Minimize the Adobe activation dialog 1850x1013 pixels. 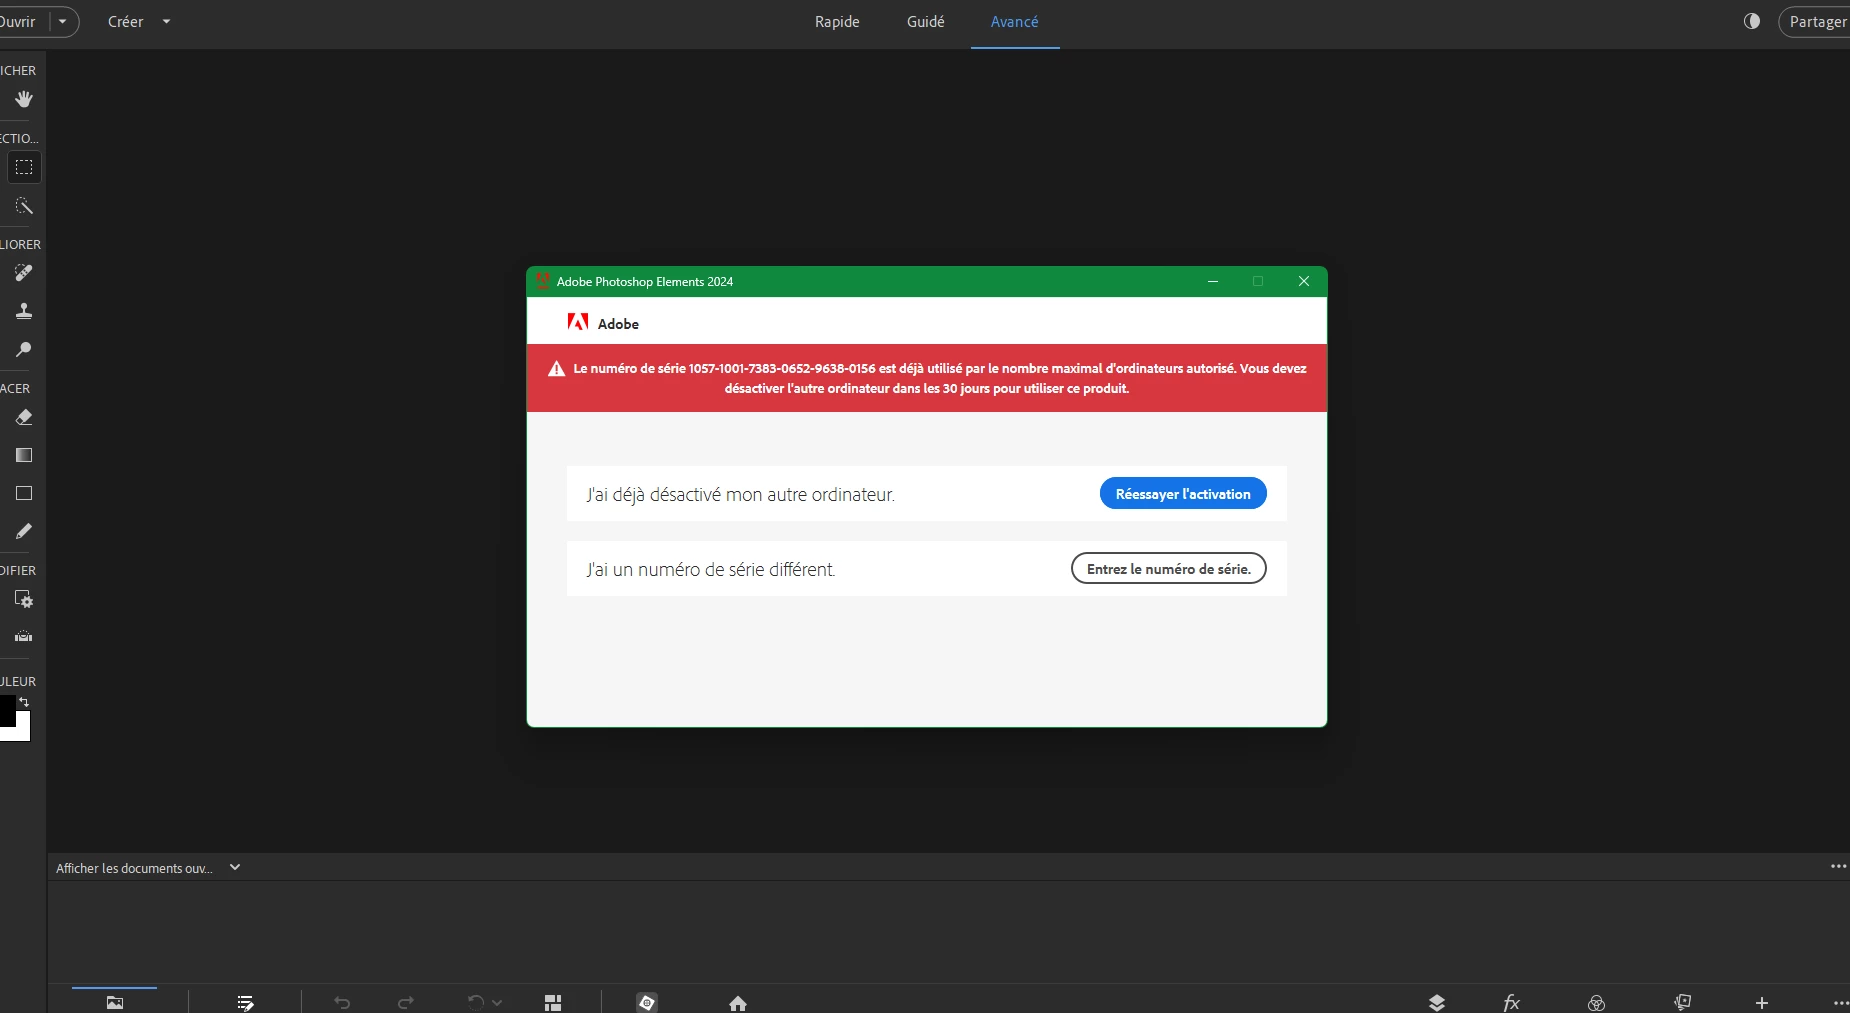tap(1213, 281)
